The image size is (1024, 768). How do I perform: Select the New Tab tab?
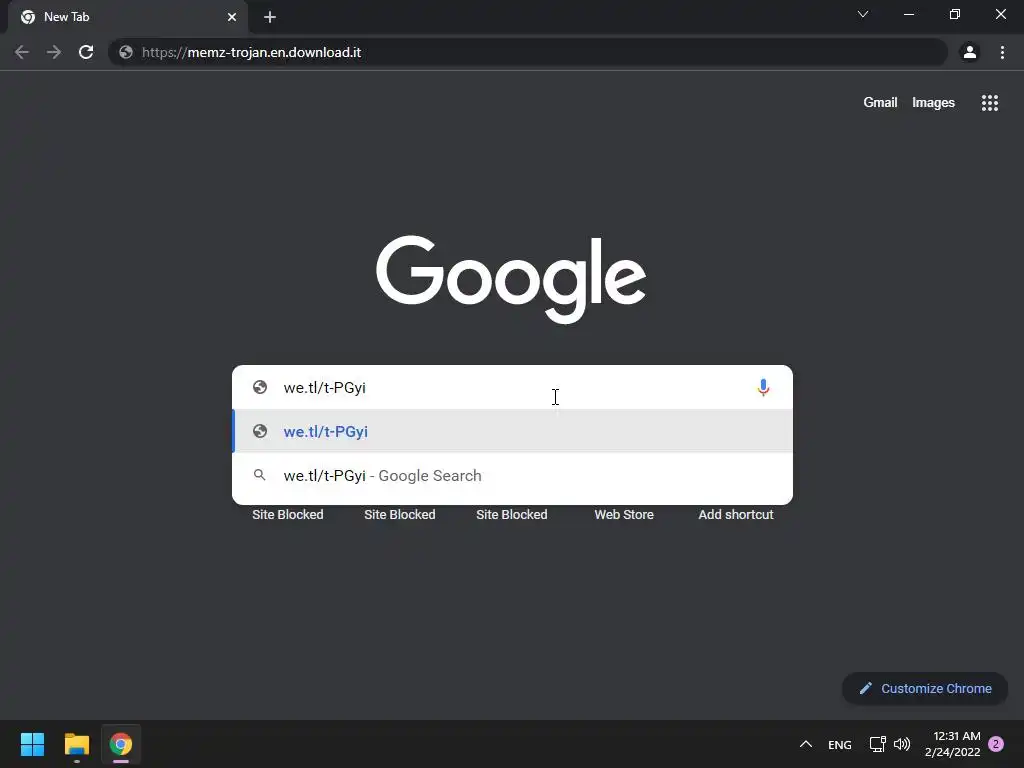tap(127, 17)
